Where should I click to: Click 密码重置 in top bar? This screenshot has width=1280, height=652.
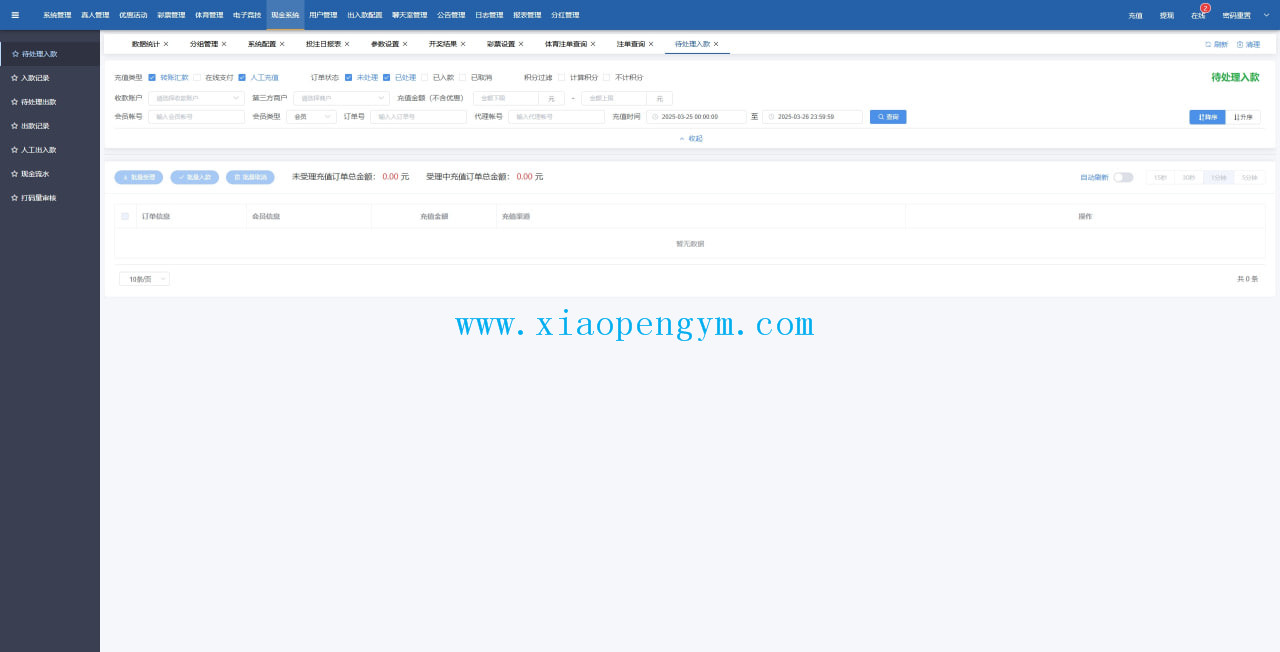(1236, 16)
